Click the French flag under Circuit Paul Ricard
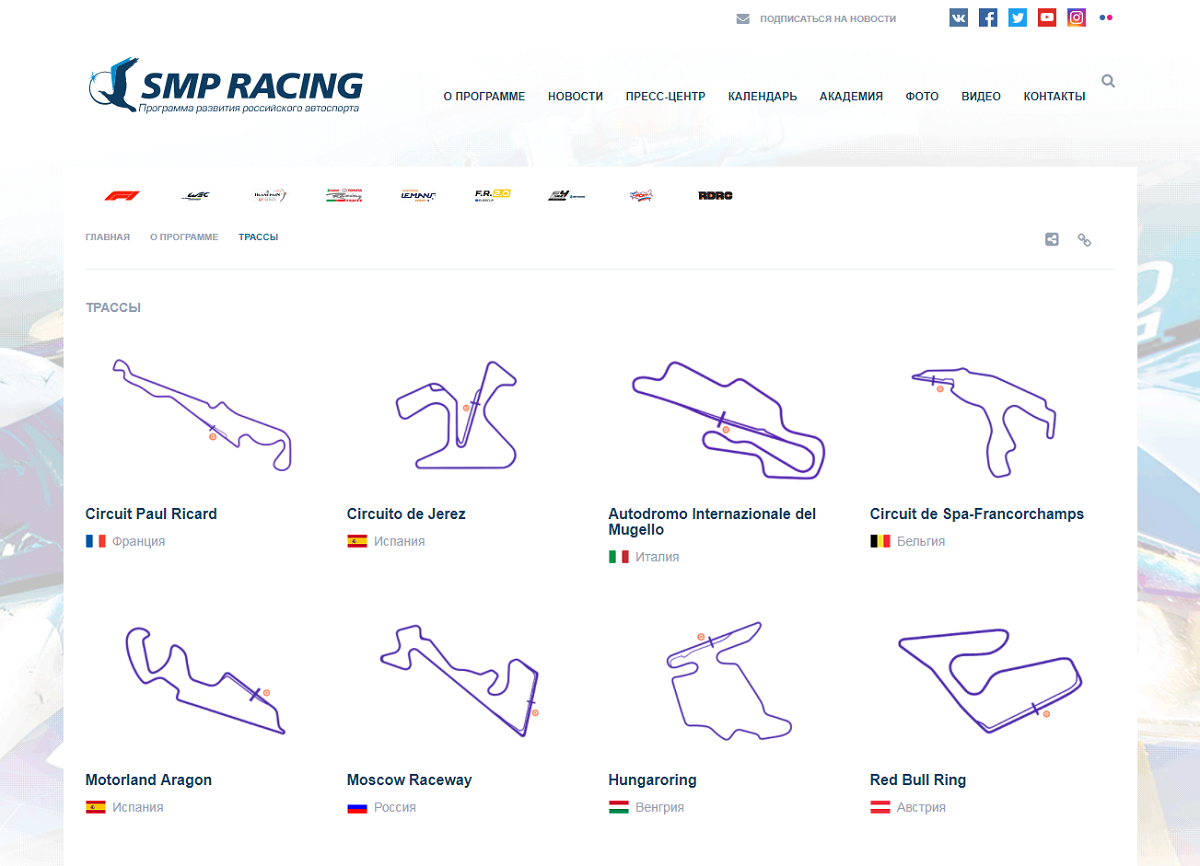This screenshot has width=1200, height=866. 96,541
